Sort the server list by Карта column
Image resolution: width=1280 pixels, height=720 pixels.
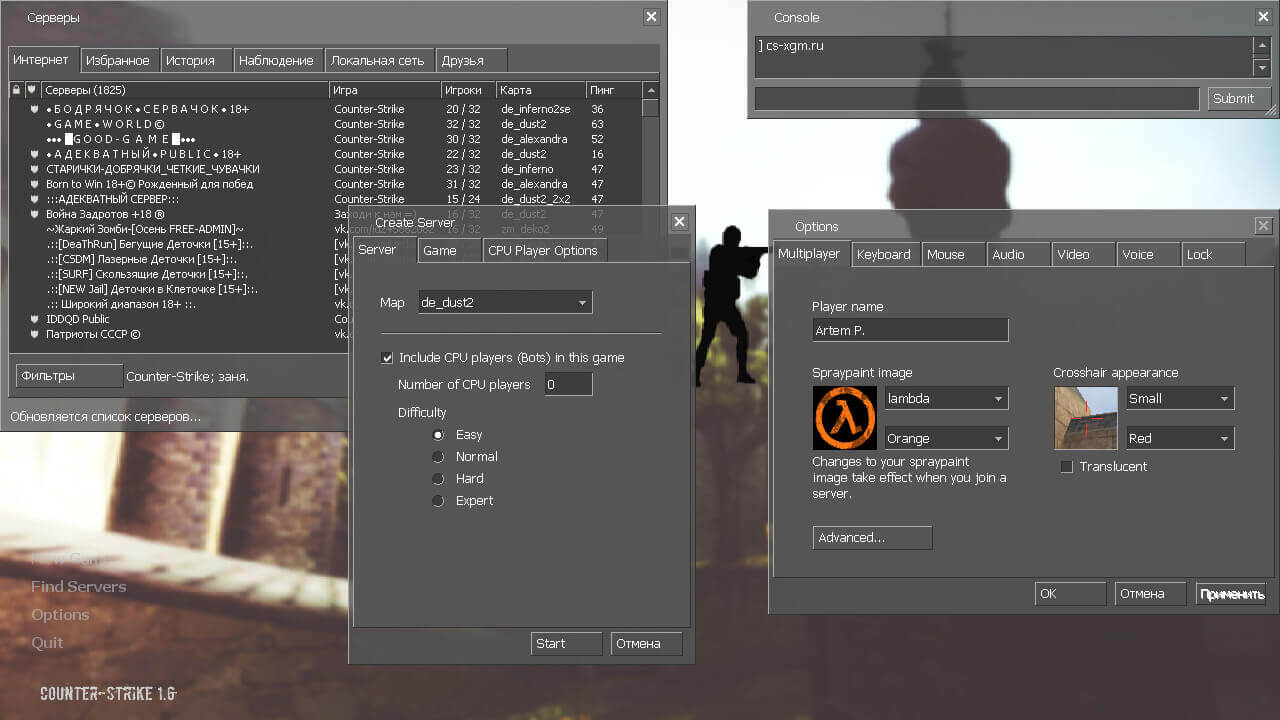tap(541, 90)
